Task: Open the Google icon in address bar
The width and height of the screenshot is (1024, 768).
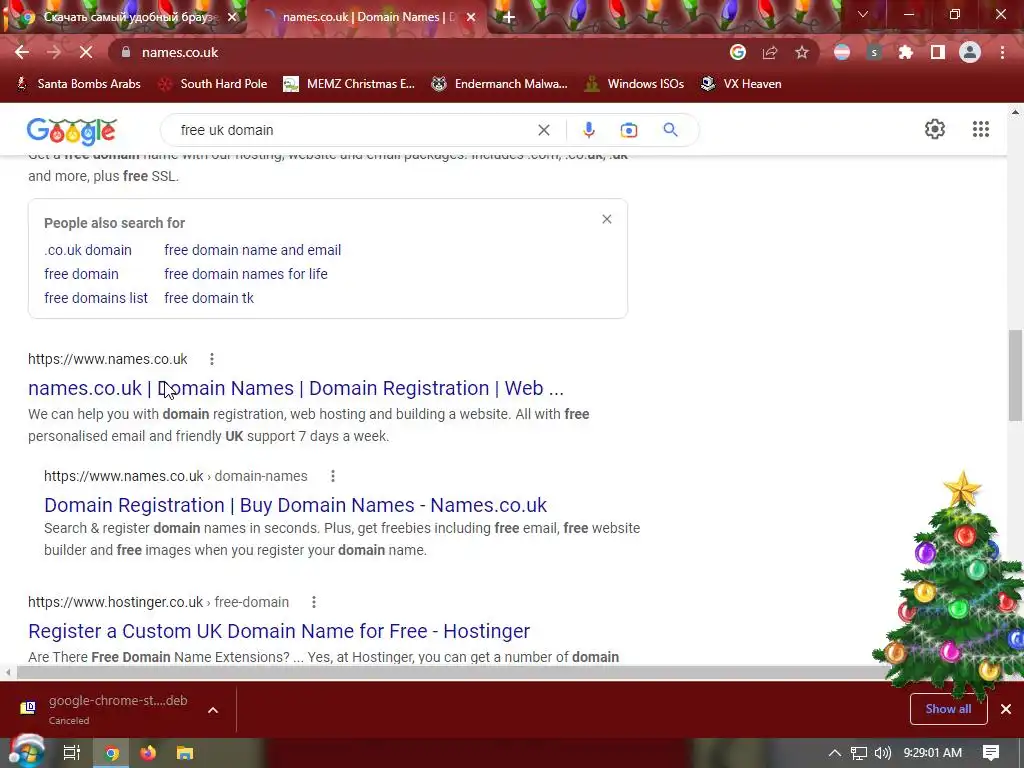Action: click(738, 52)
